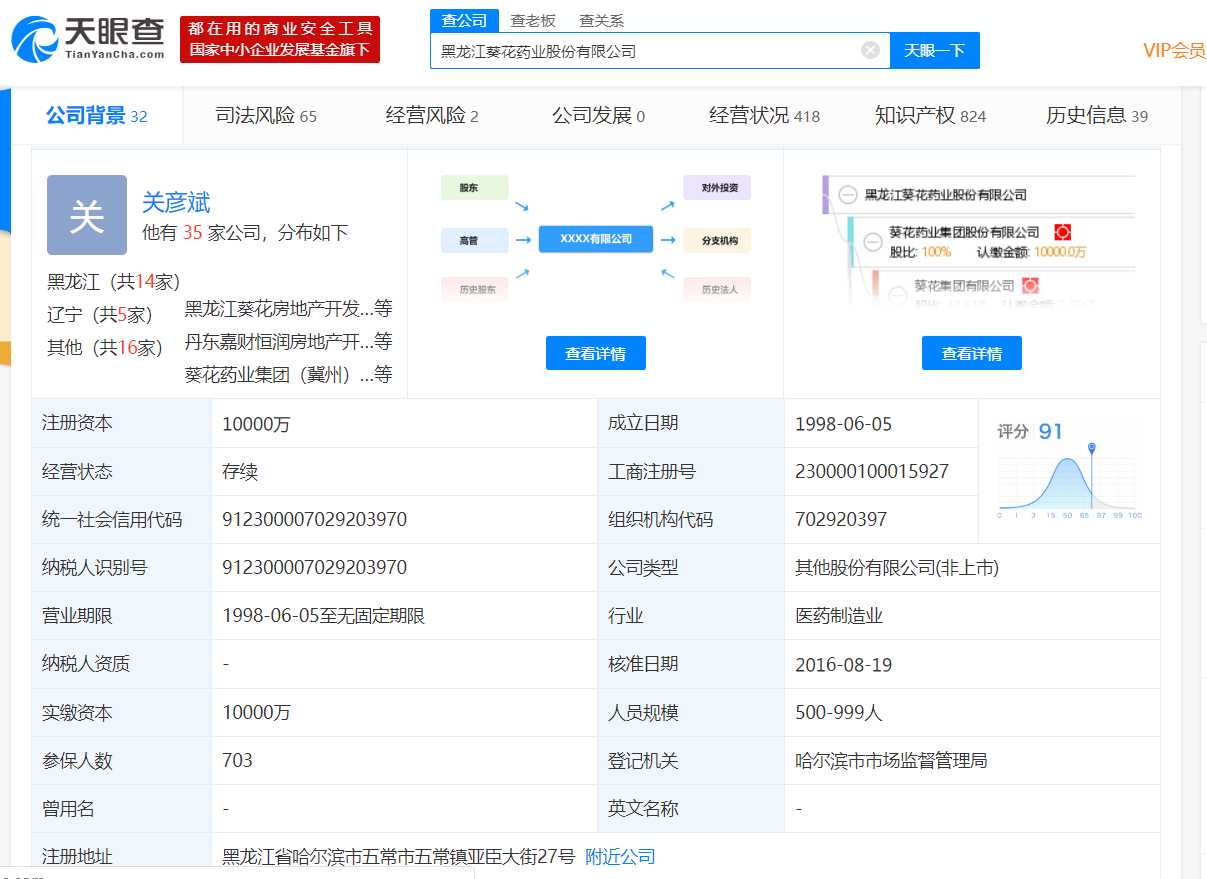Click 行业 value 医药制造业
Image resolution: width=1207 pixels, height=879 pixels.
(839, 616)
